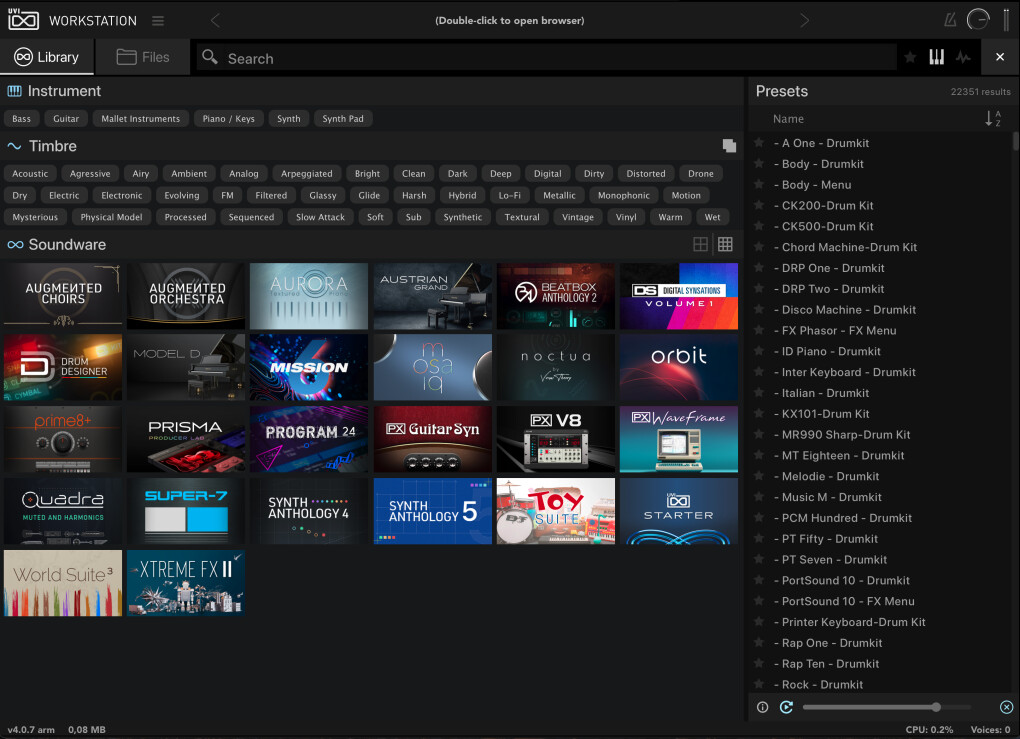Viewport: 1020px width, 739px height.
Task: Sort presets A to Z
Action: pos(993,118)
